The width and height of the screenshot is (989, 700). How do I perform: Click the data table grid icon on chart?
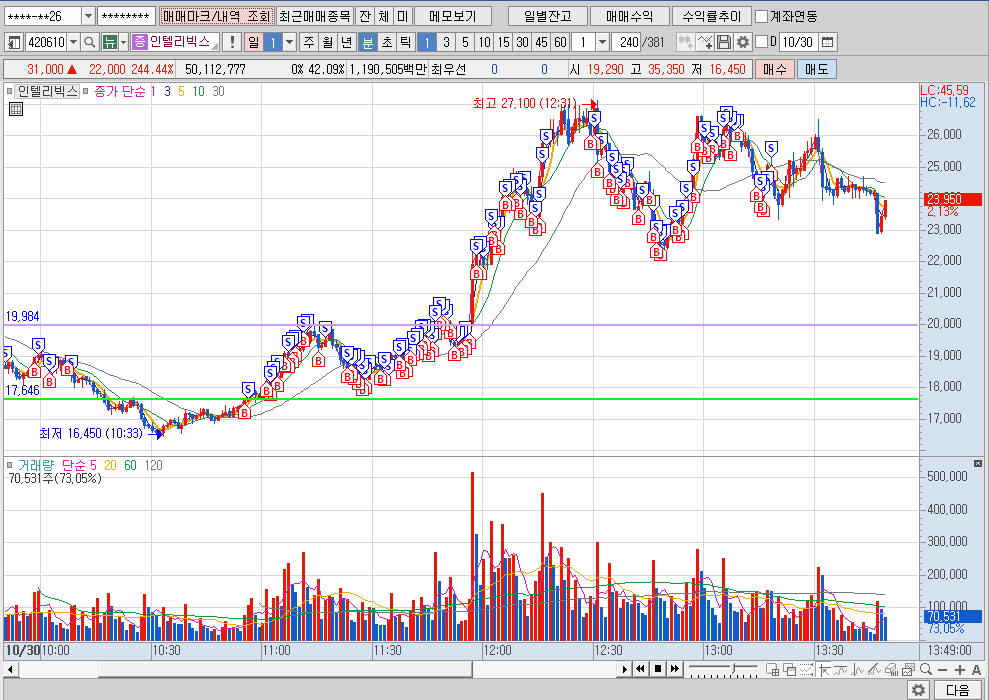16,109
